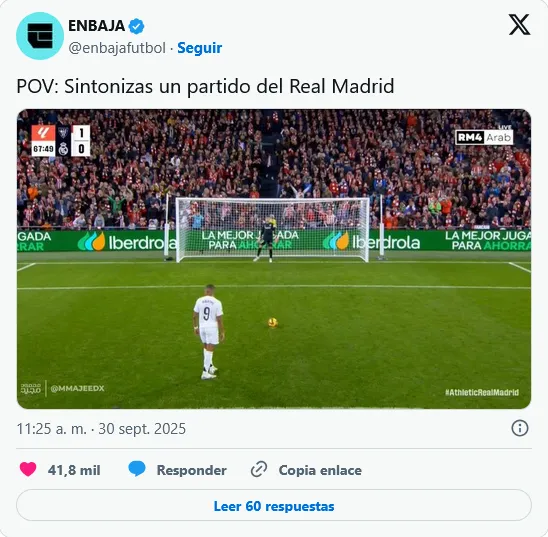Like the tweet with the heart icon

[x=28, y=469]
